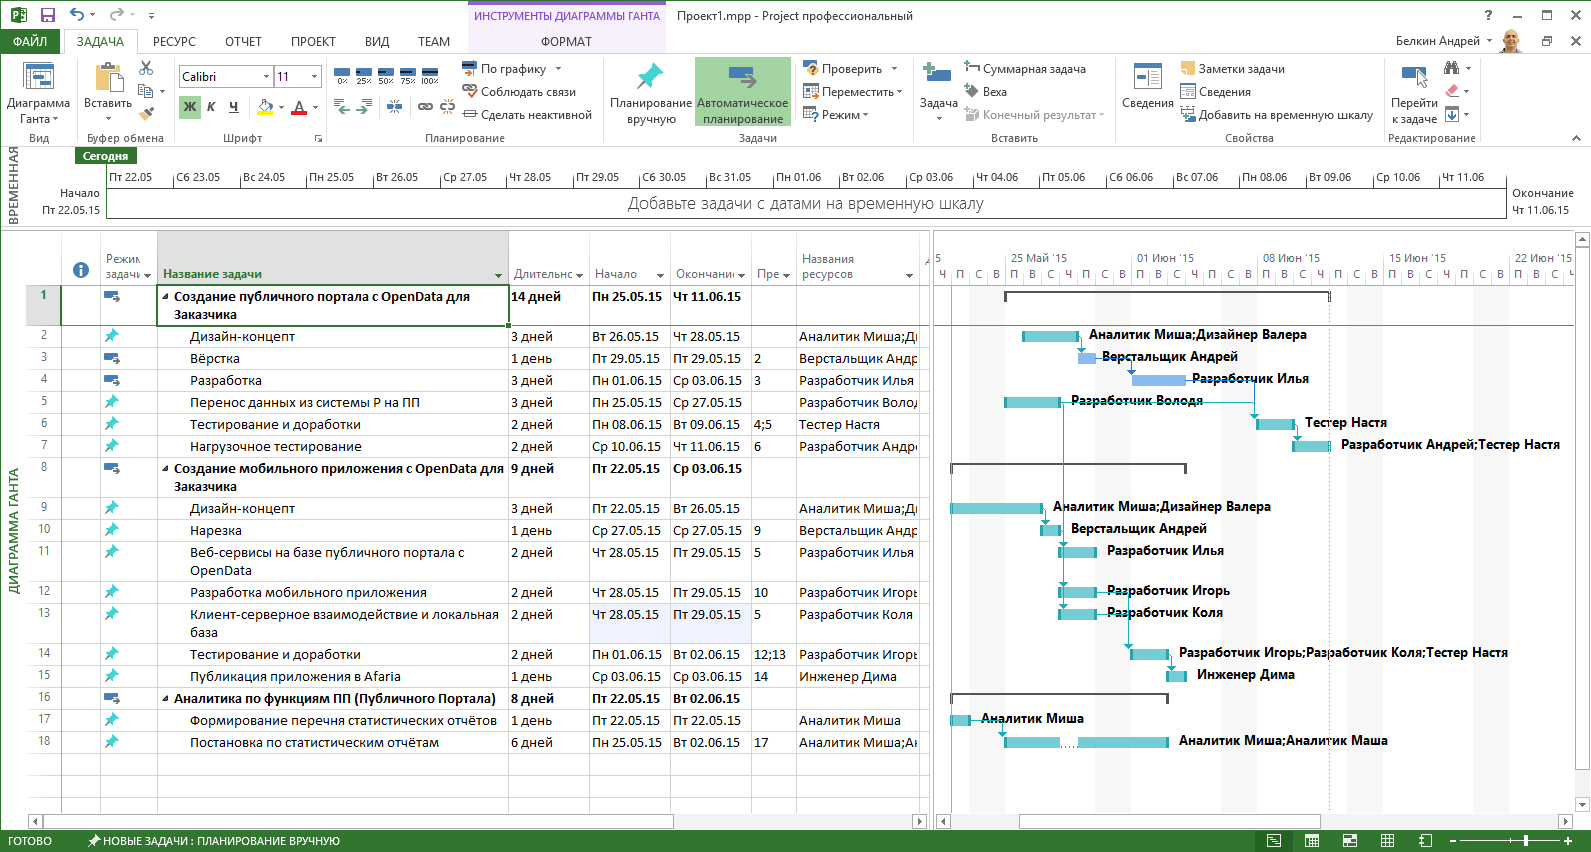
Task: Set progress to 0% complete icon
Action: pyautogui.click(x=342, y=76)
